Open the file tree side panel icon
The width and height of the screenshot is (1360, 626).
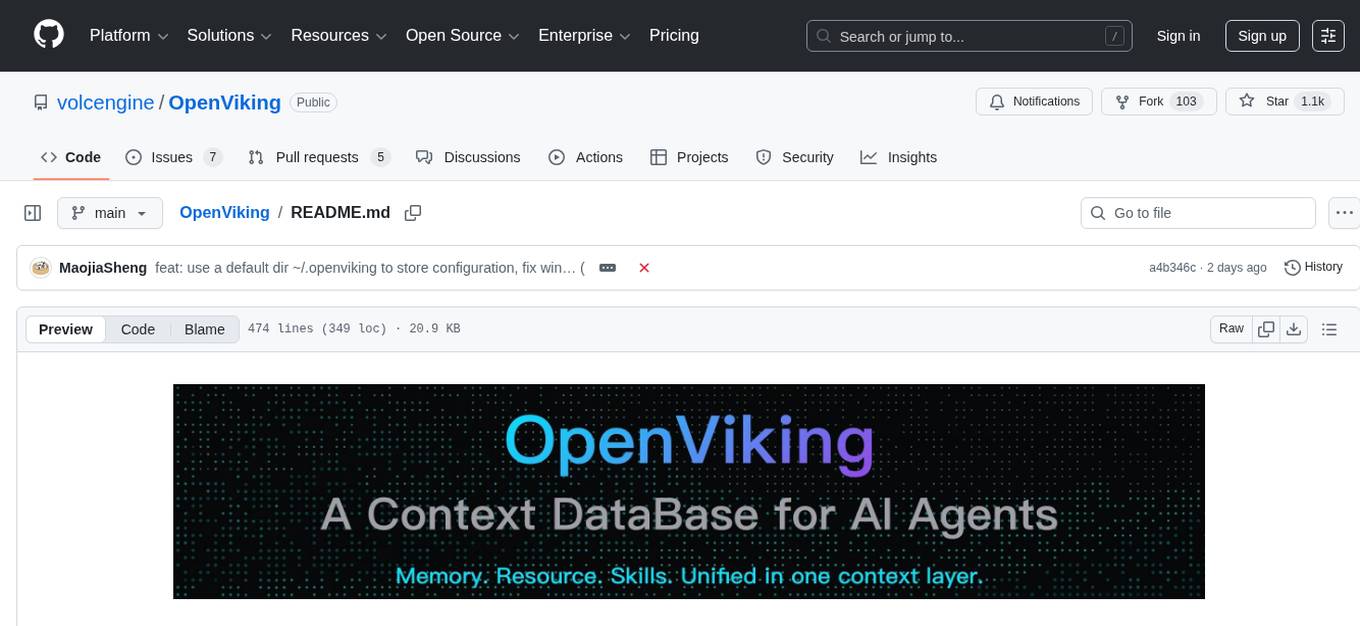pos(32,212)
